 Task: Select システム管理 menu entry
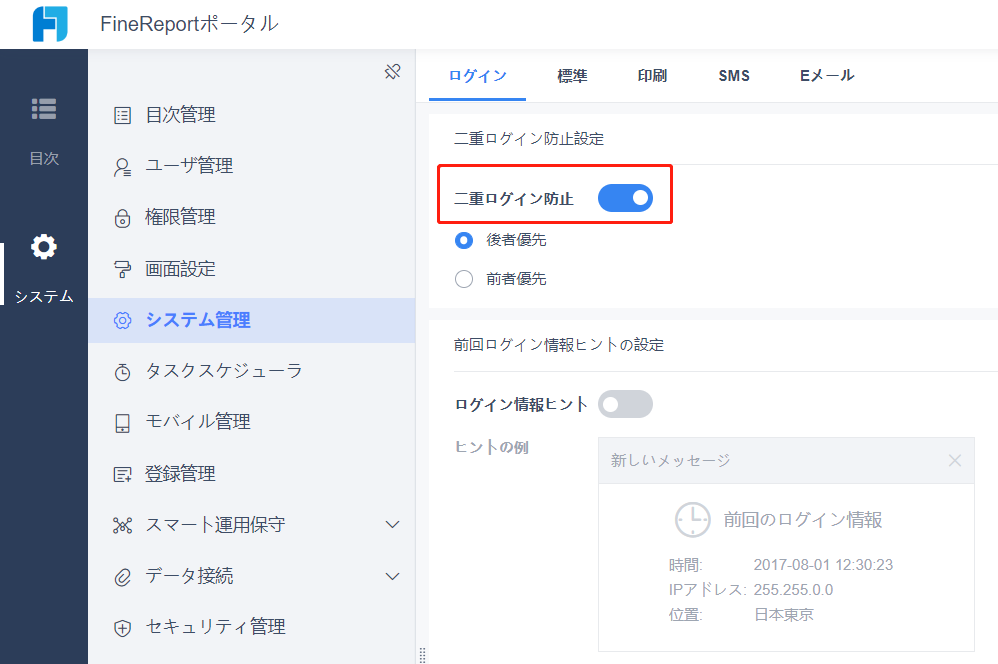click(251, 320)
